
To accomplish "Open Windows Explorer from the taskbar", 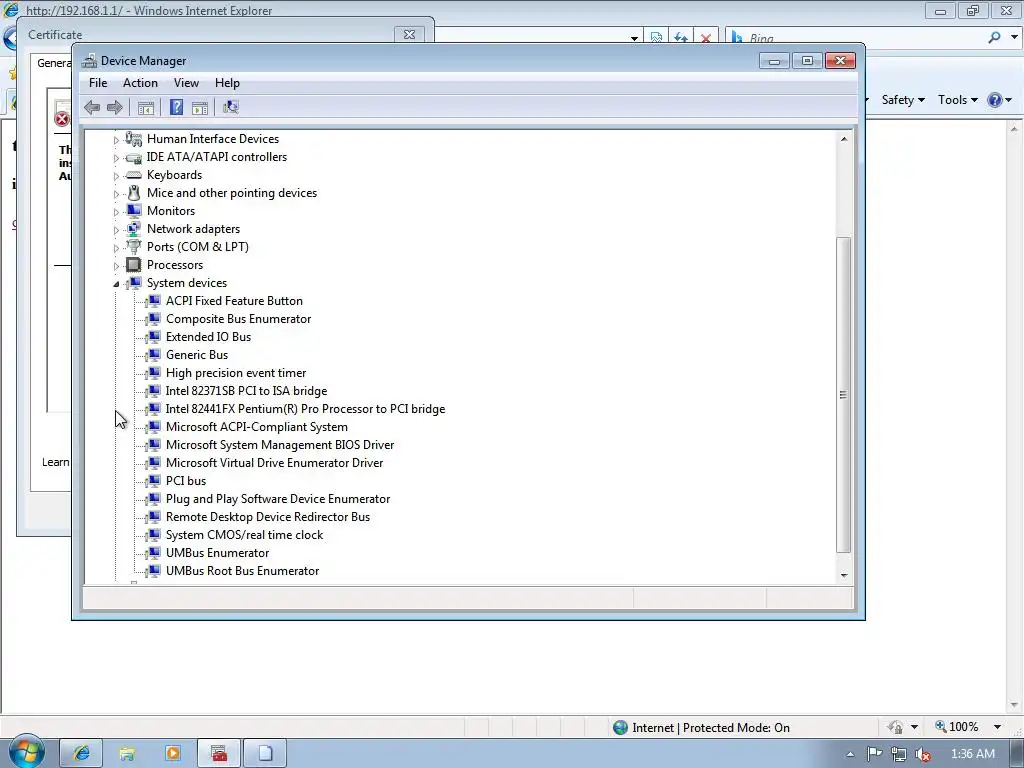I will coord(127,753).
